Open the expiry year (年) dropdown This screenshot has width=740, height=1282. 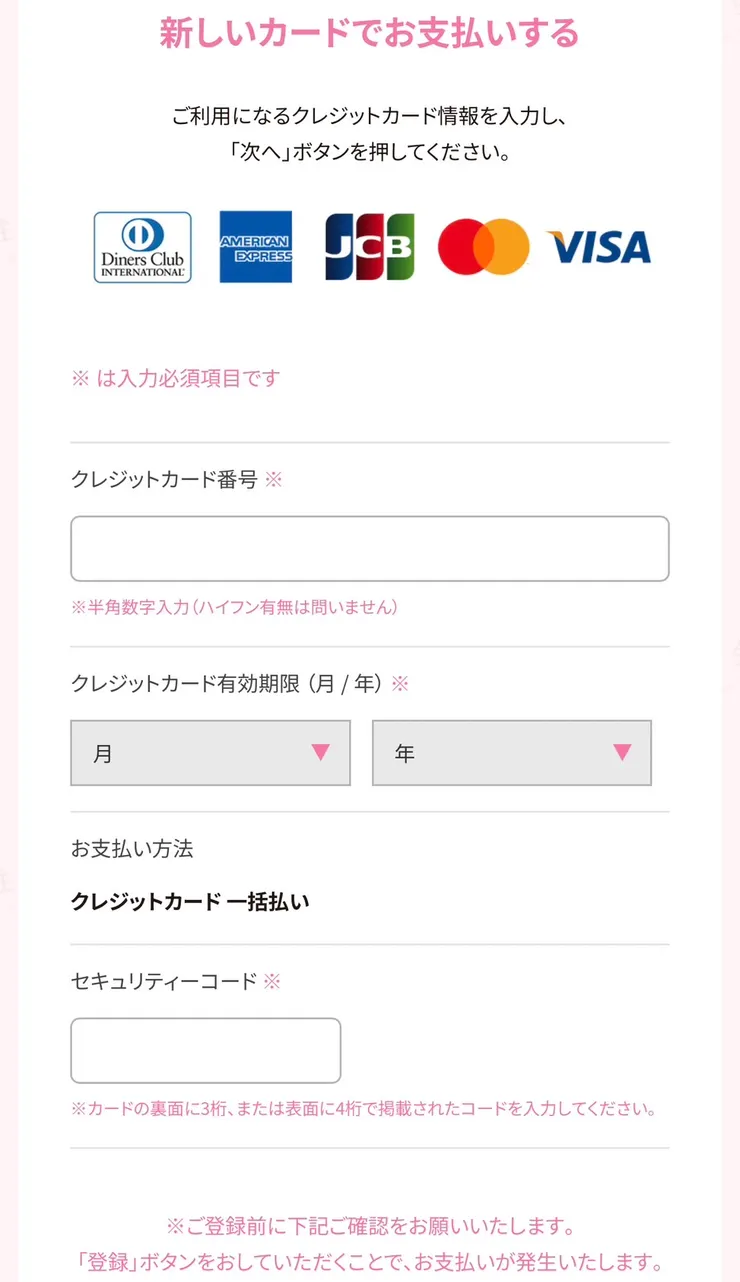(x=511, y=753)
